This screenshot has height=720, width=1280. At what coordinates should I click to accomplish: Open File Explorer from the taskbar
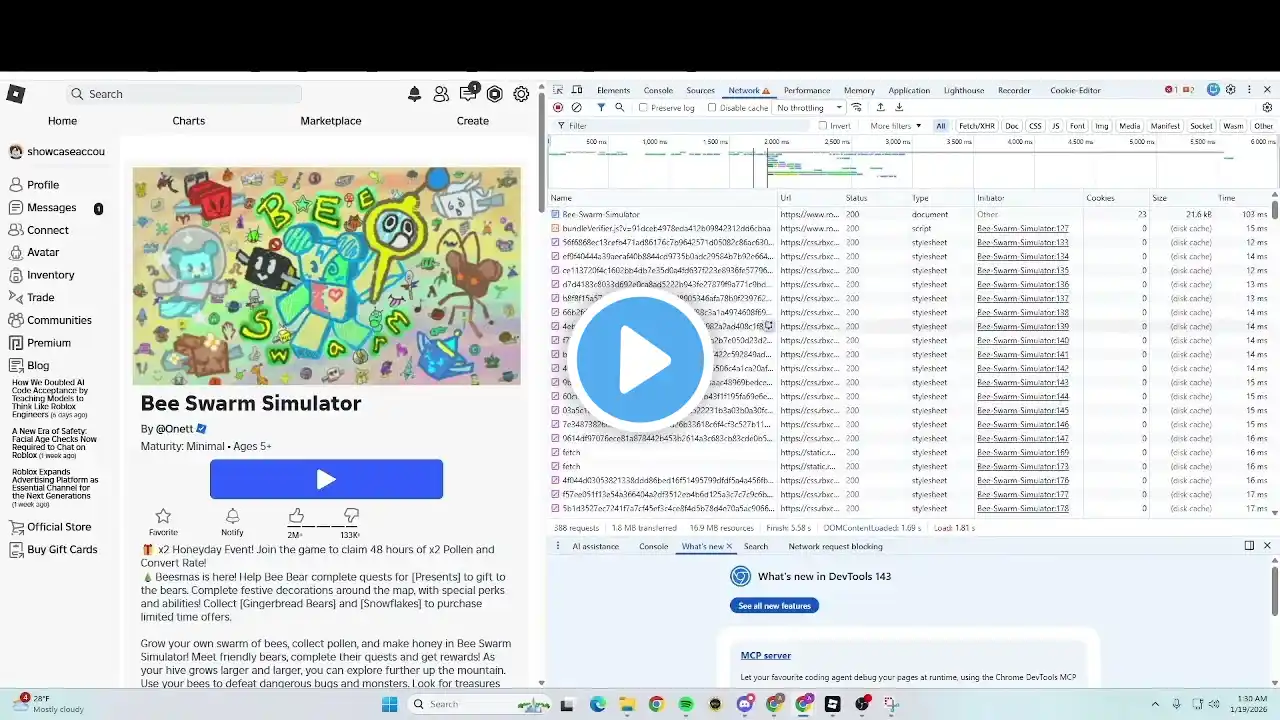point(627,704)
